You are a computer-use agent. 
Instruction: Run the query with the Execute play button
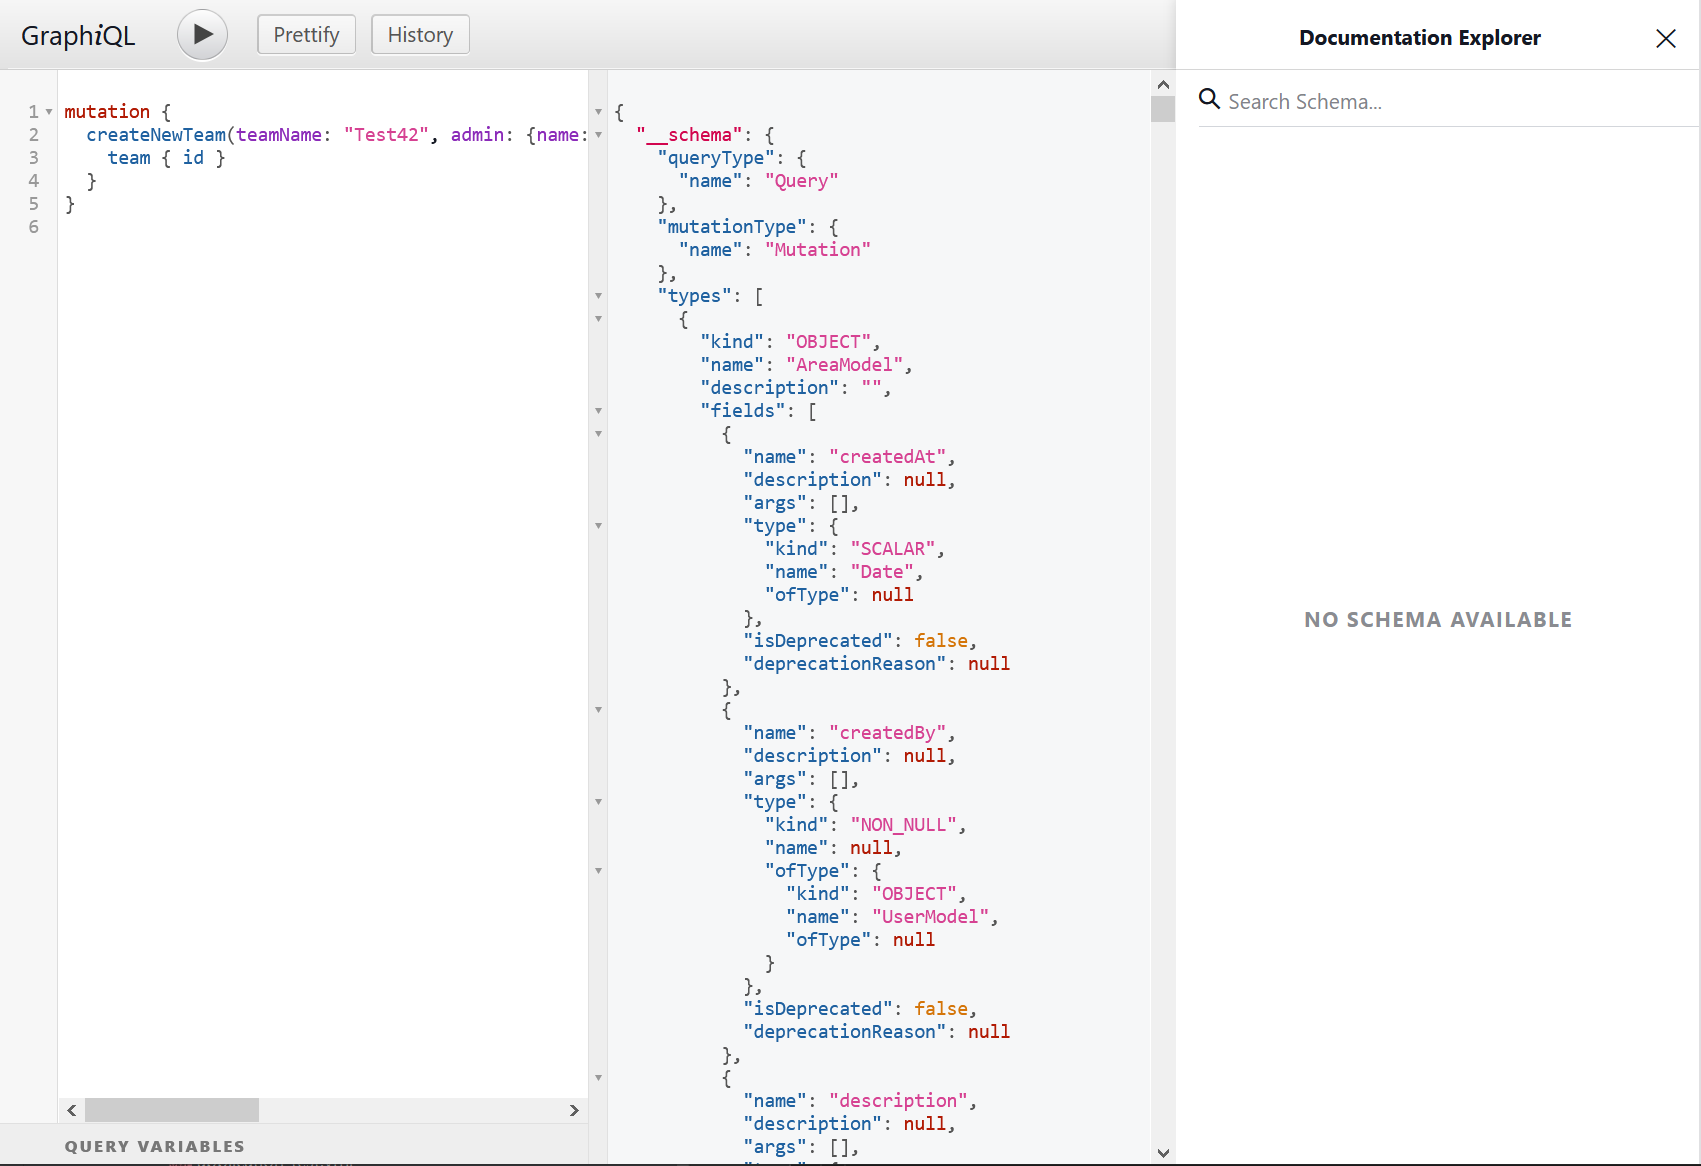coord(203,35)
